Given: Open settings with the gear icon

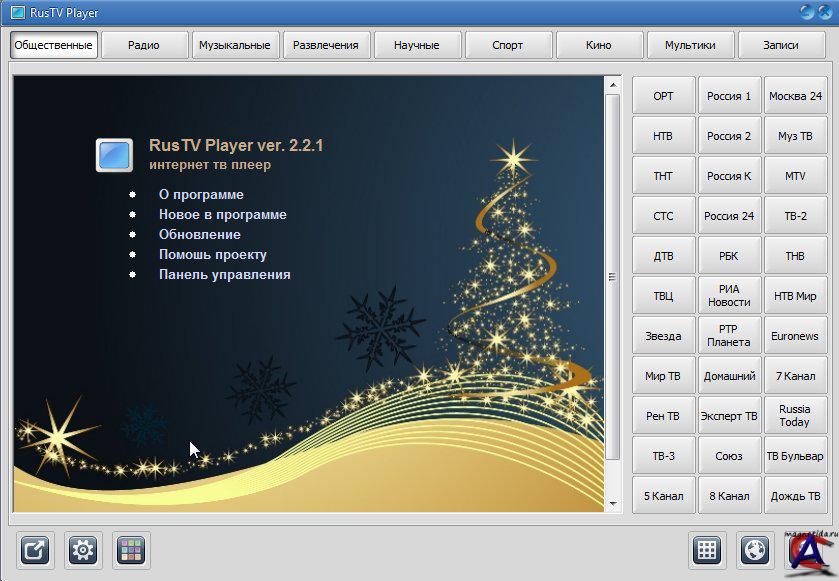Looking at the screenshot, I should [84, 550].
